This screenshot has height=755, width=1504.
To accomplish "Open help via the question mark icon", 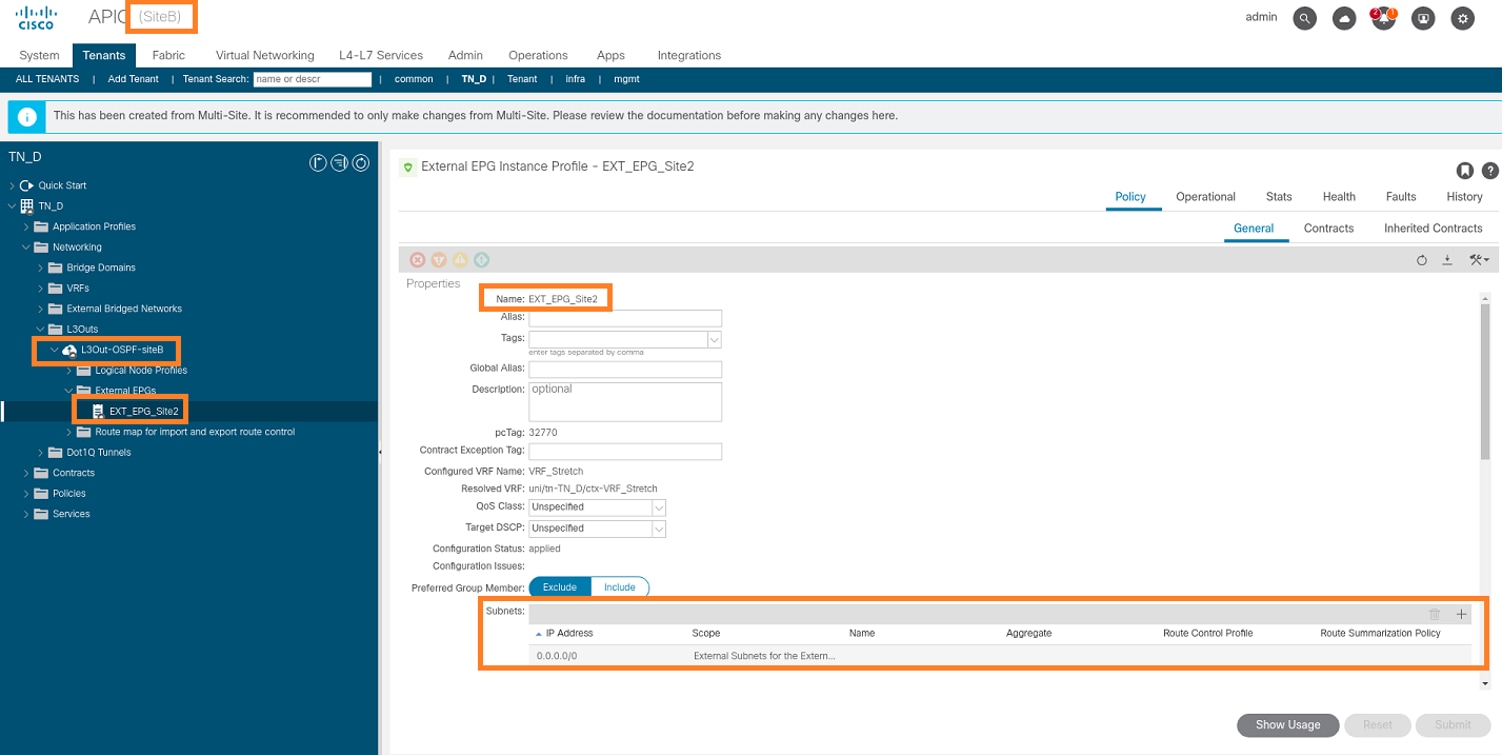I will pyautogui.click(x=1491, y=171).
